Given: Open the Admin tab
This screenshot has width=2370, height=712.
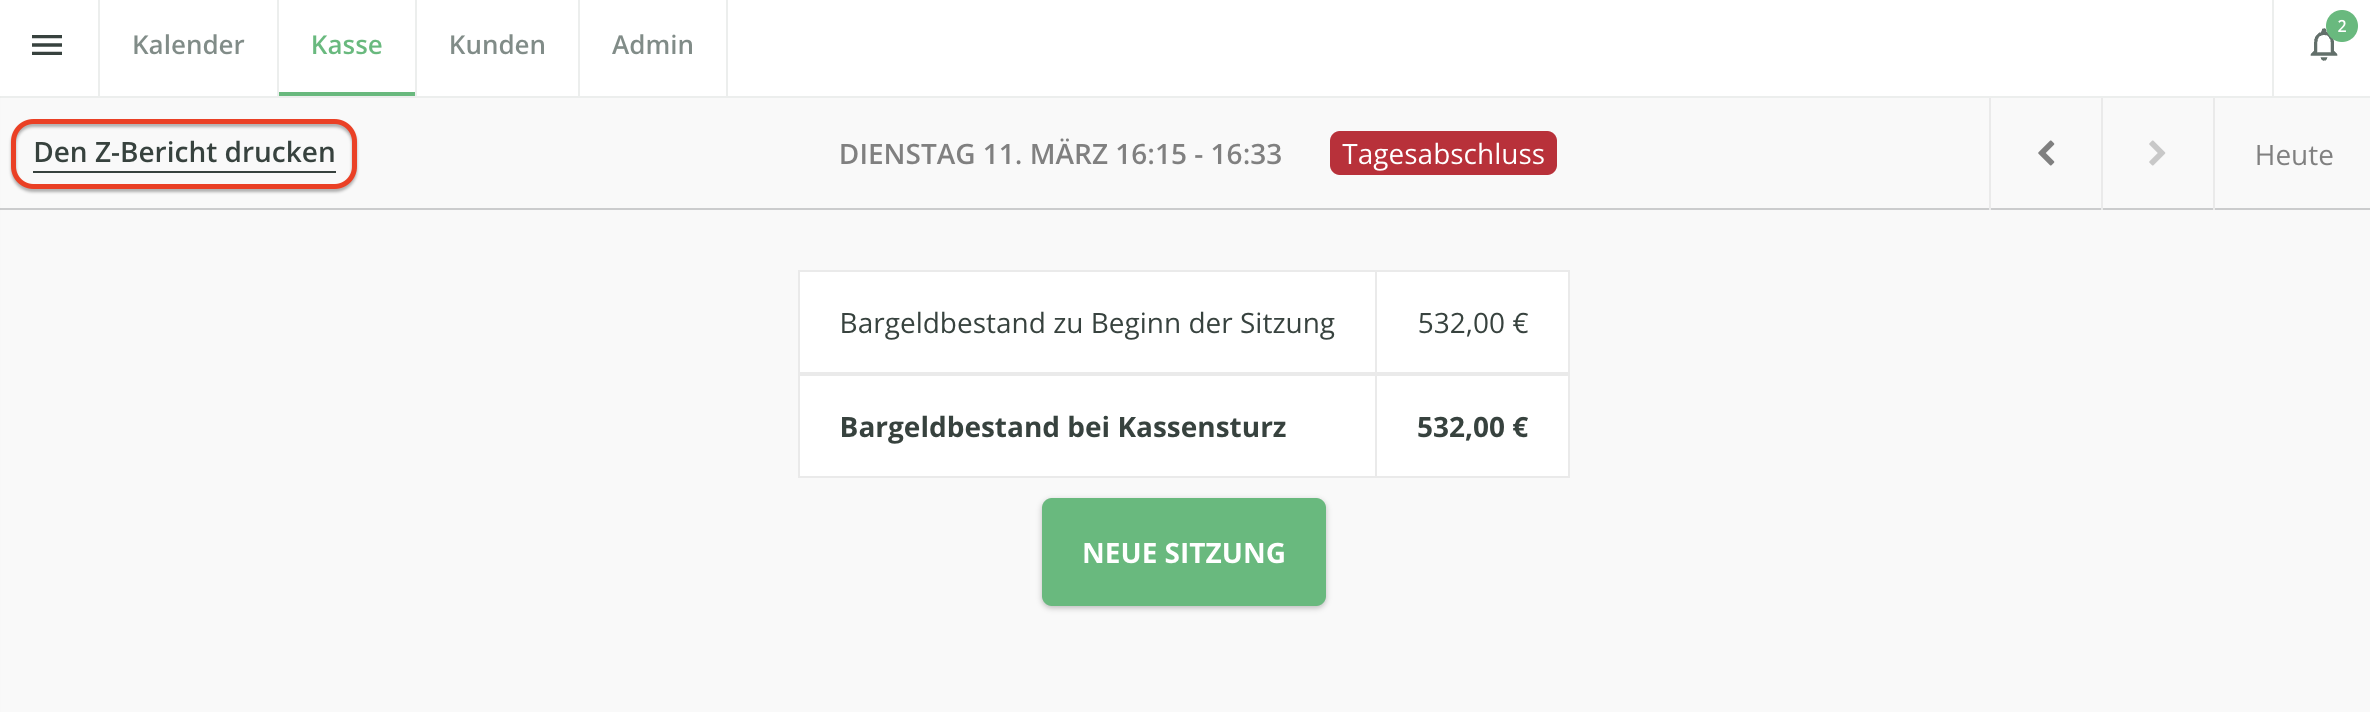Looking at the screenshot, I should 652,46.
